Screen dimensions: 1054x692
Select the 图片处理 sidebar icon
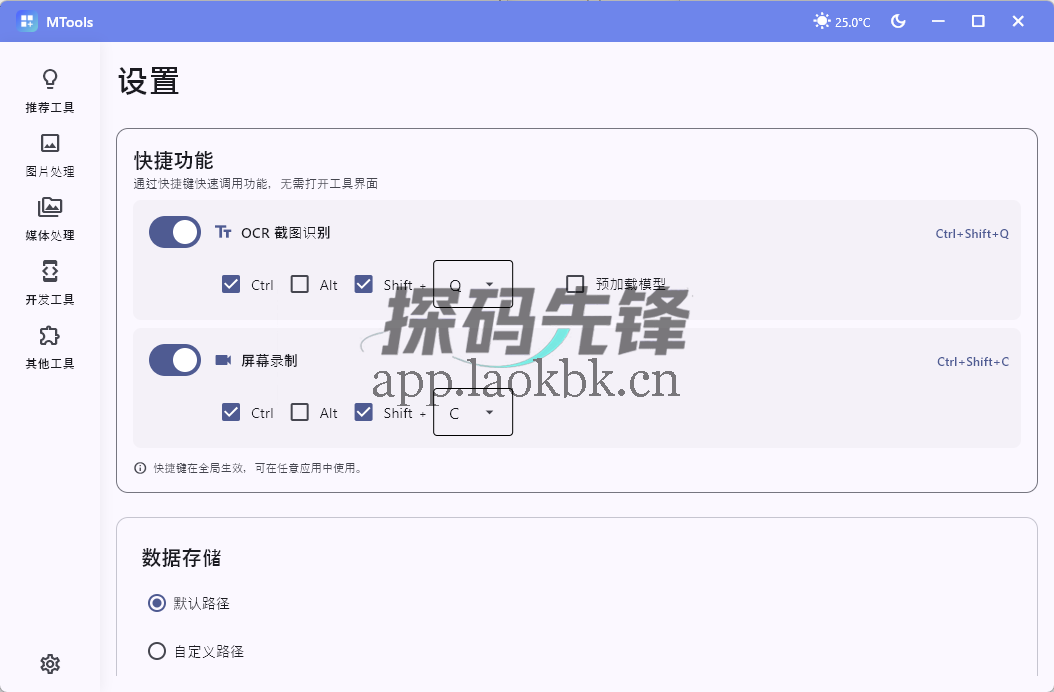coord(49,143)
